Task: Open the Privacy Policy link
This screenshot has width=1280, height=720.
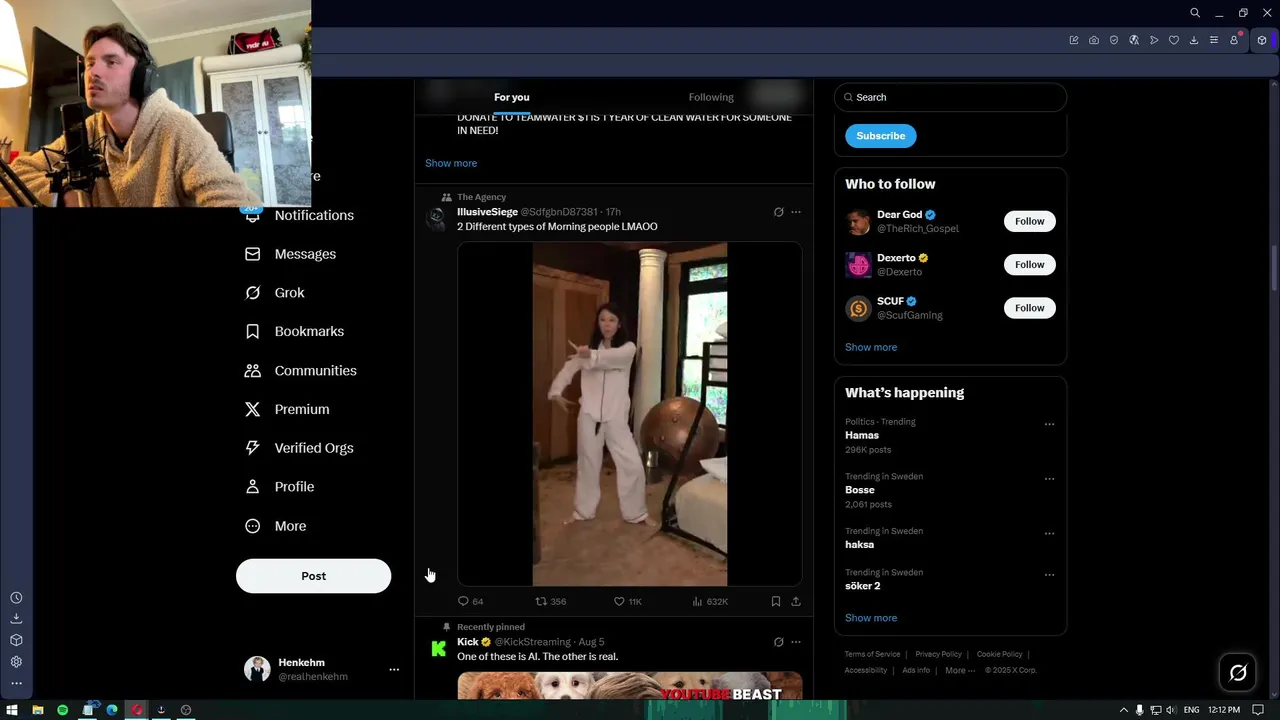Action: [938, 654]
